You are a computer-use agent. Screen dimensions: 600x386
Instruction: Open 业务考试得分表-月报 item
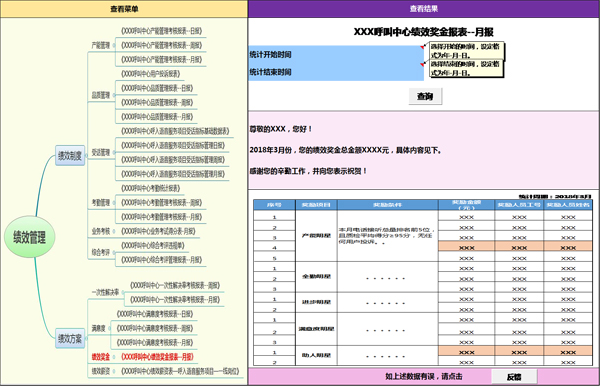coord(158,231)
